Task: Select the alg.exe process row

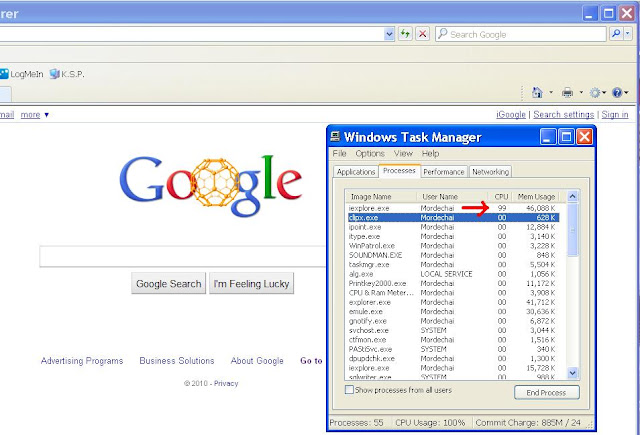Action: (x=453, y=274)
